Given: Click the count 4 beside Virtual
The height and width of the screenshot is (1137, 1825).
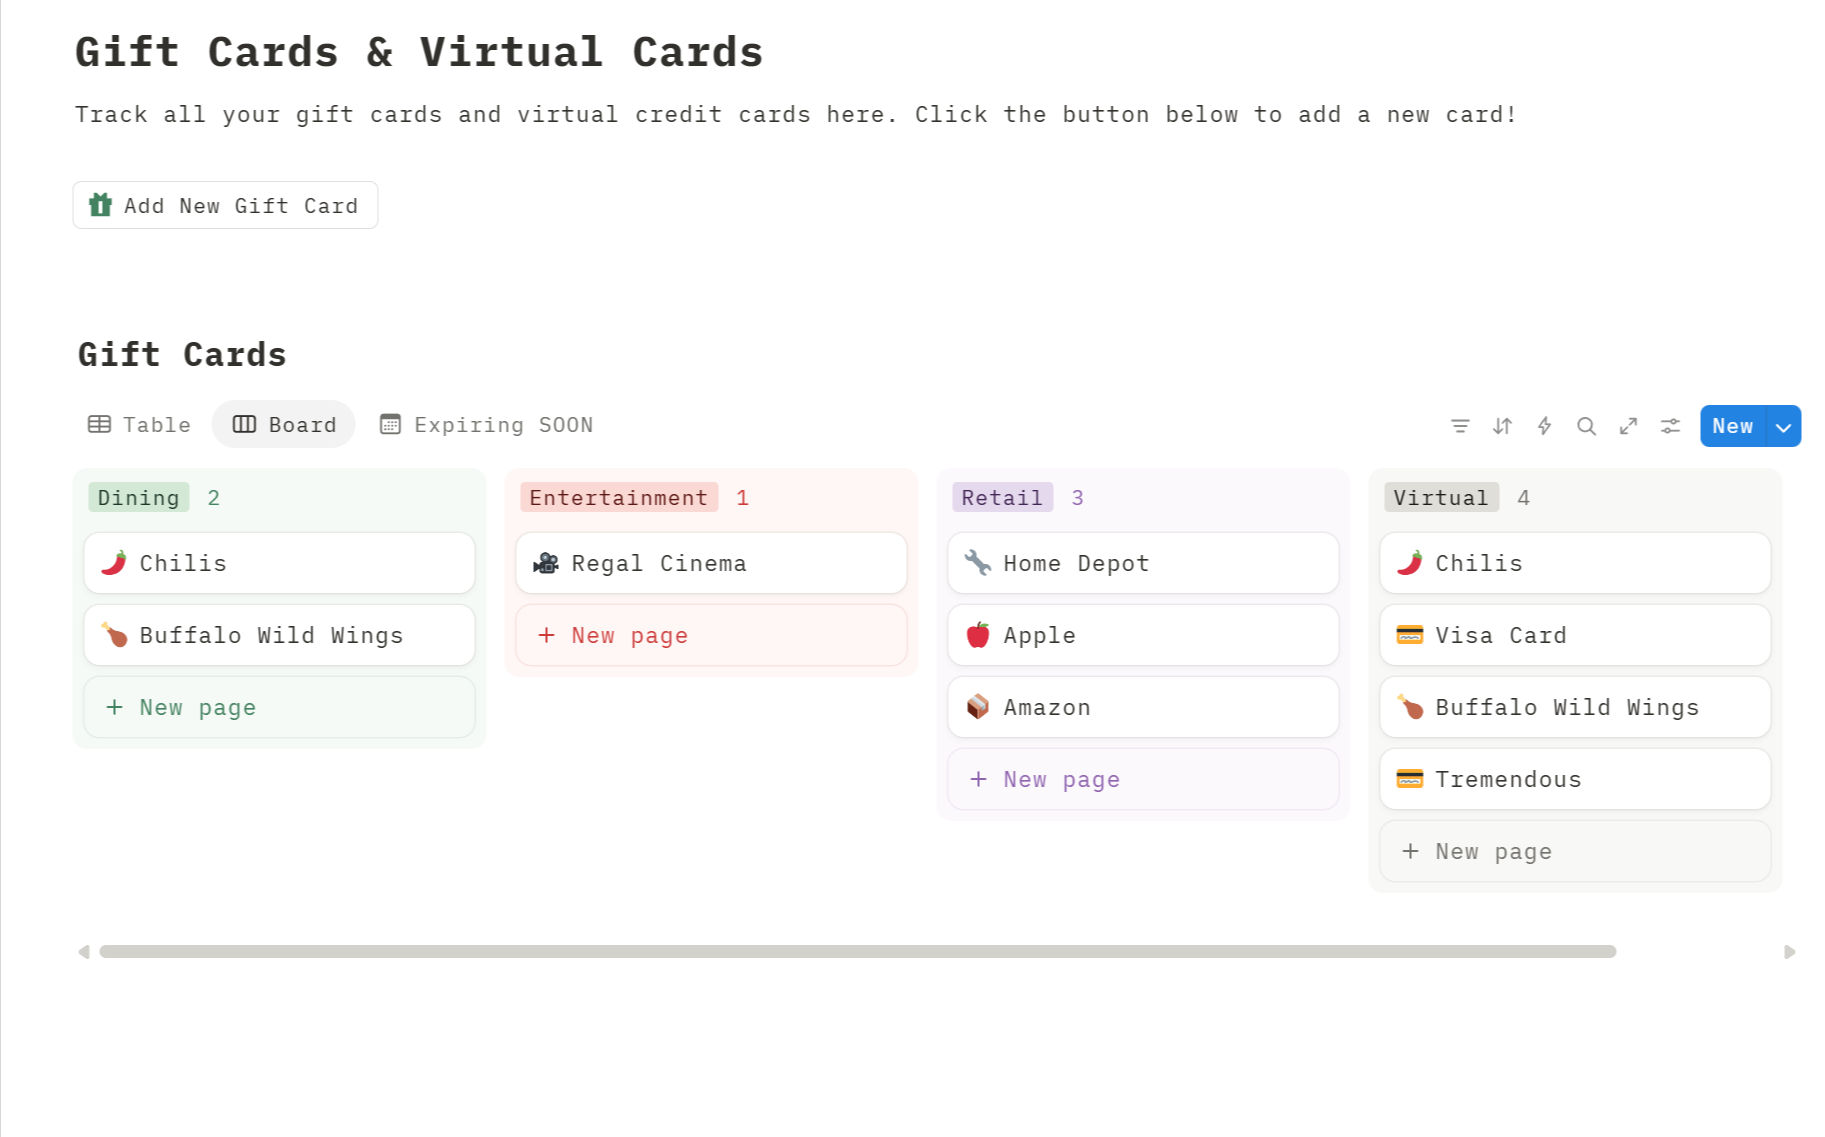Looking at the screenshot, I should (x=1523, y=497).
